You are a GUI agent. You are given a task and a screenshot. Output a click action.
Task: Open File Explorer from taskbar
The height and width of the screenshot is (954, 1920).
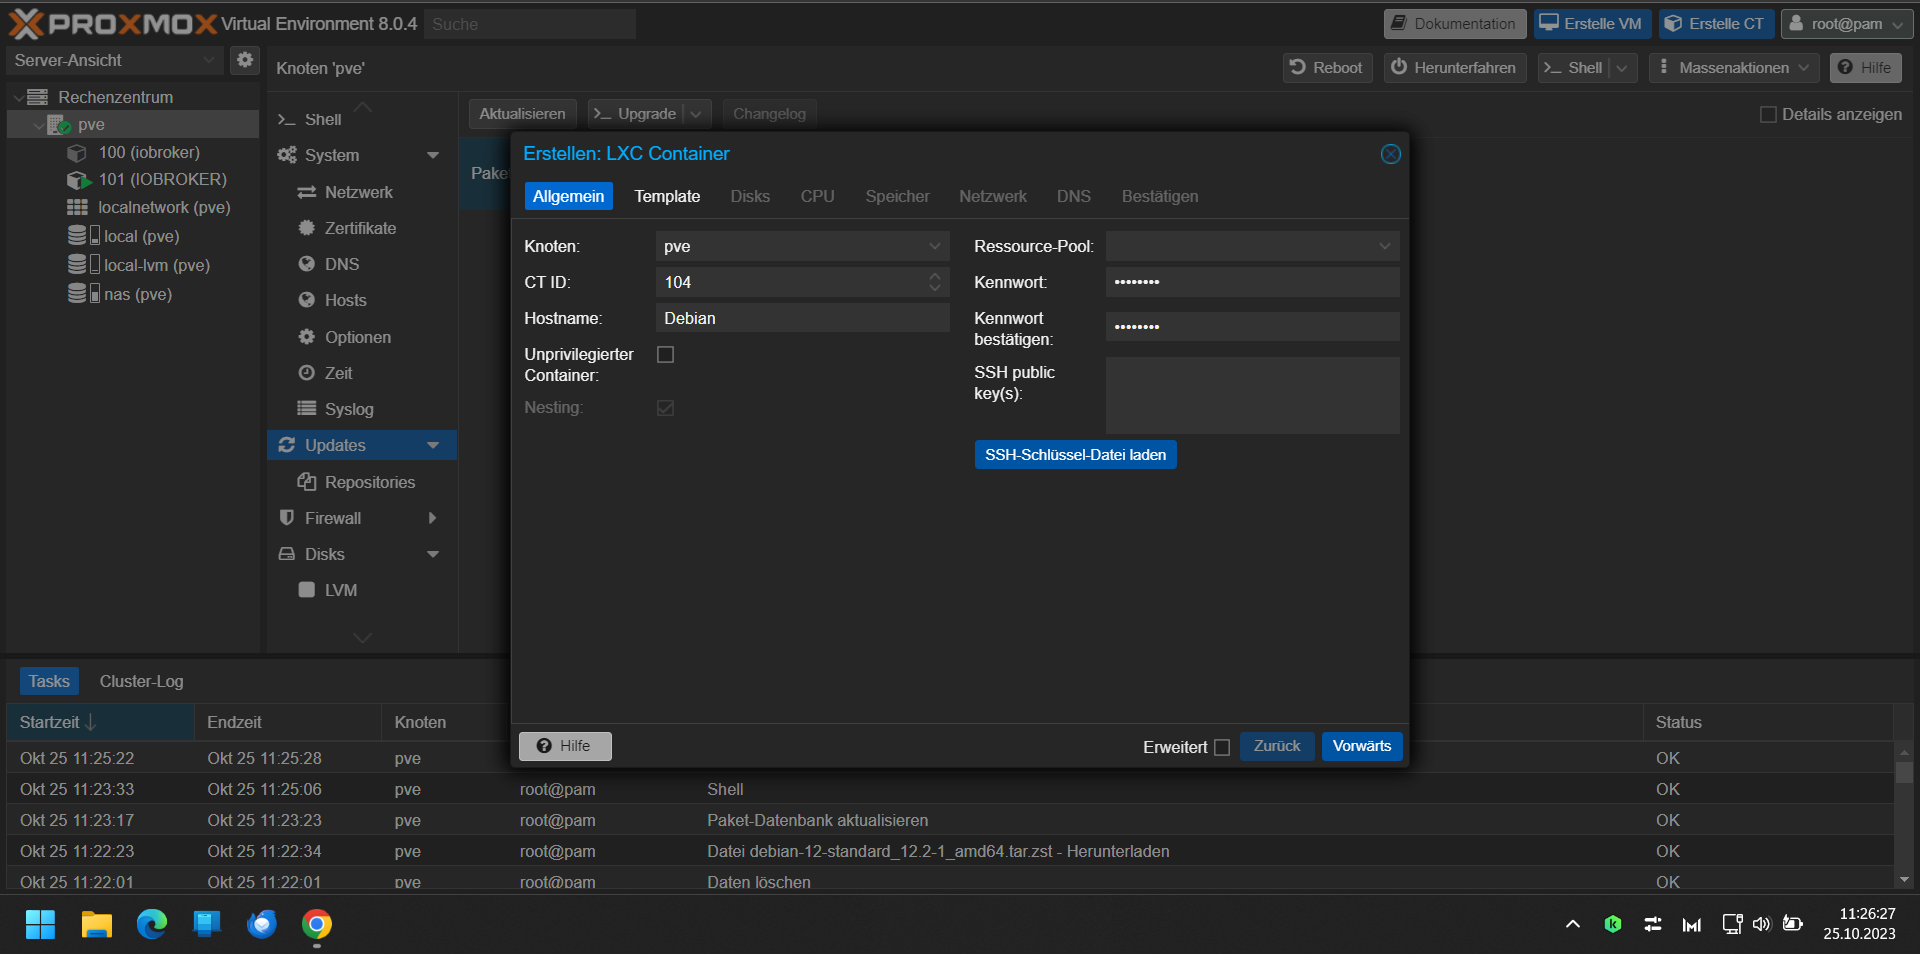[x=96, y=924]
